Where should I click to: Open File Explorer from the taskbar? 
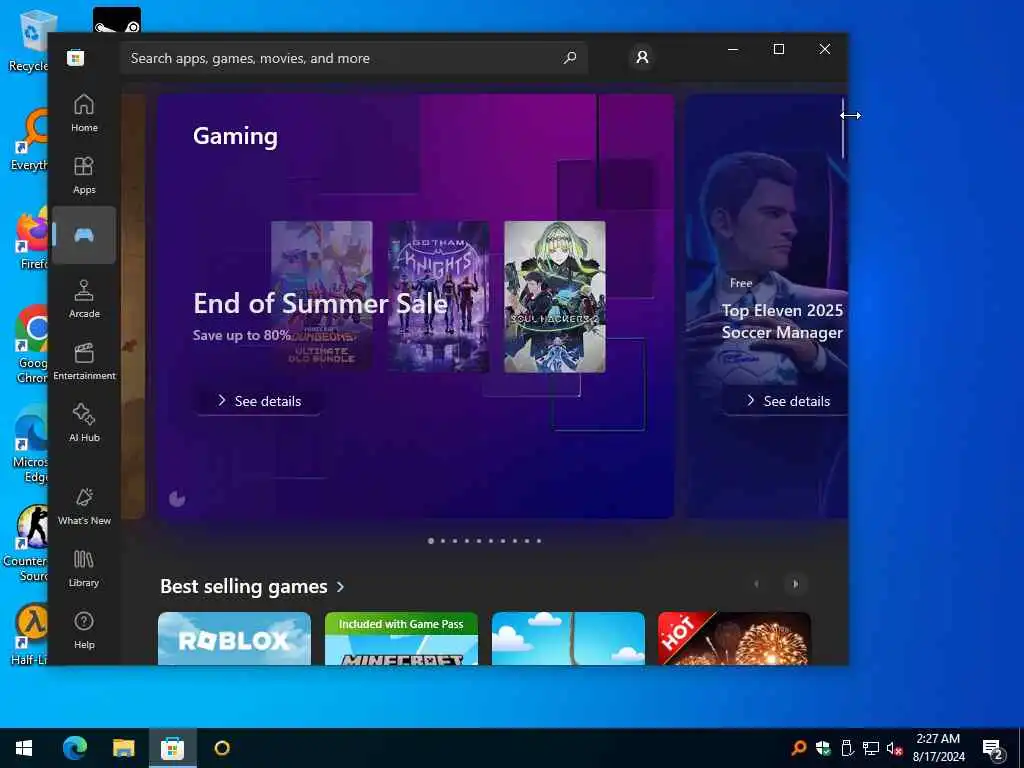tap(123, 748)
